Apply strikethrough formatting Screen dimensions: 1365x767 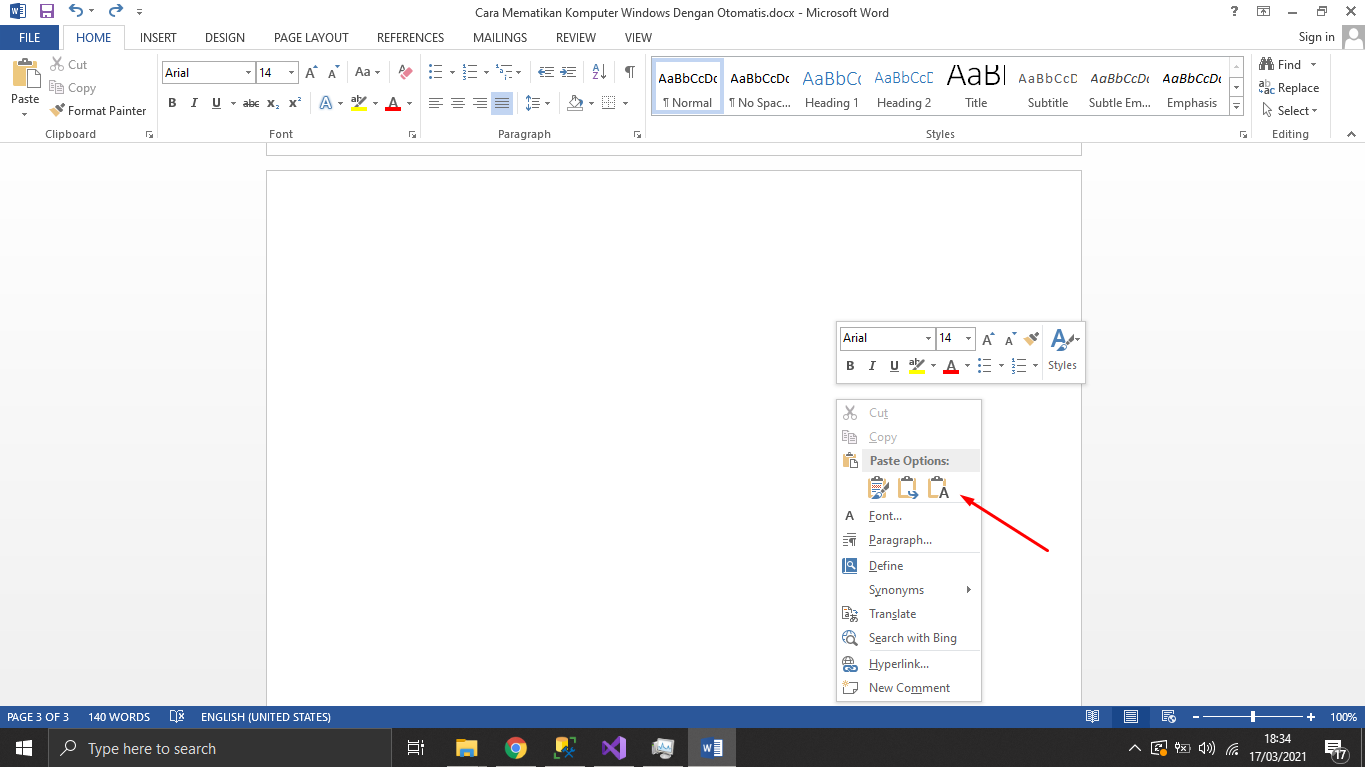coord(251,103)
